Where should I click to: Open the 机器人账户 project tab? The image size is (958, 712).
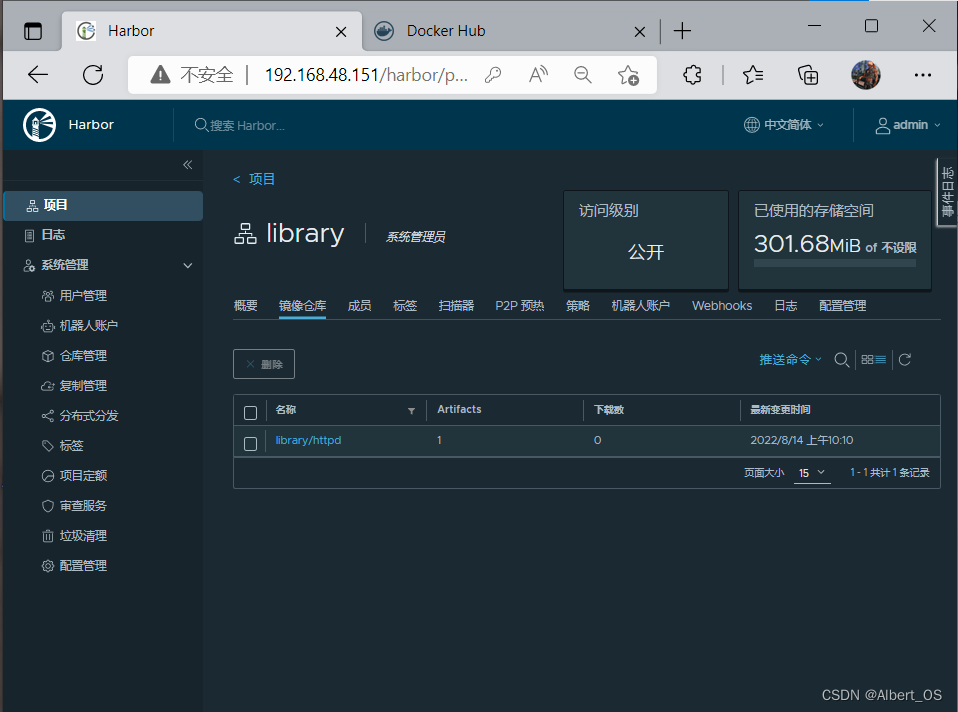pos(641,306)
